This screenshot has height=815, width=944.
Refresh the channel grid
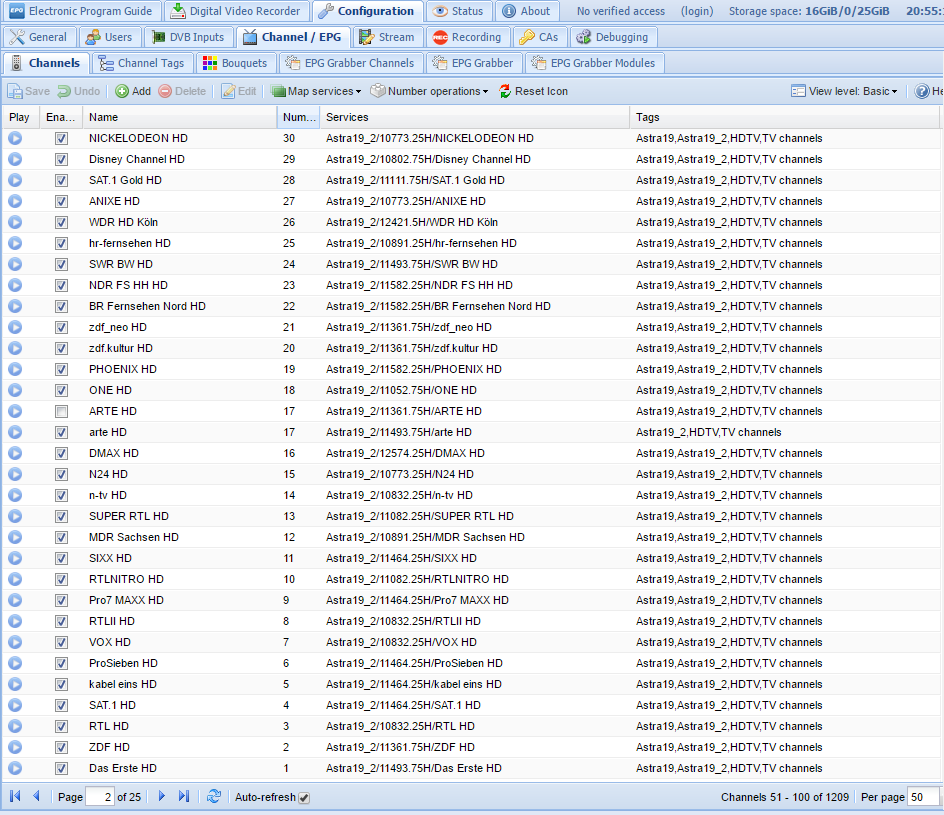[214, 796]
